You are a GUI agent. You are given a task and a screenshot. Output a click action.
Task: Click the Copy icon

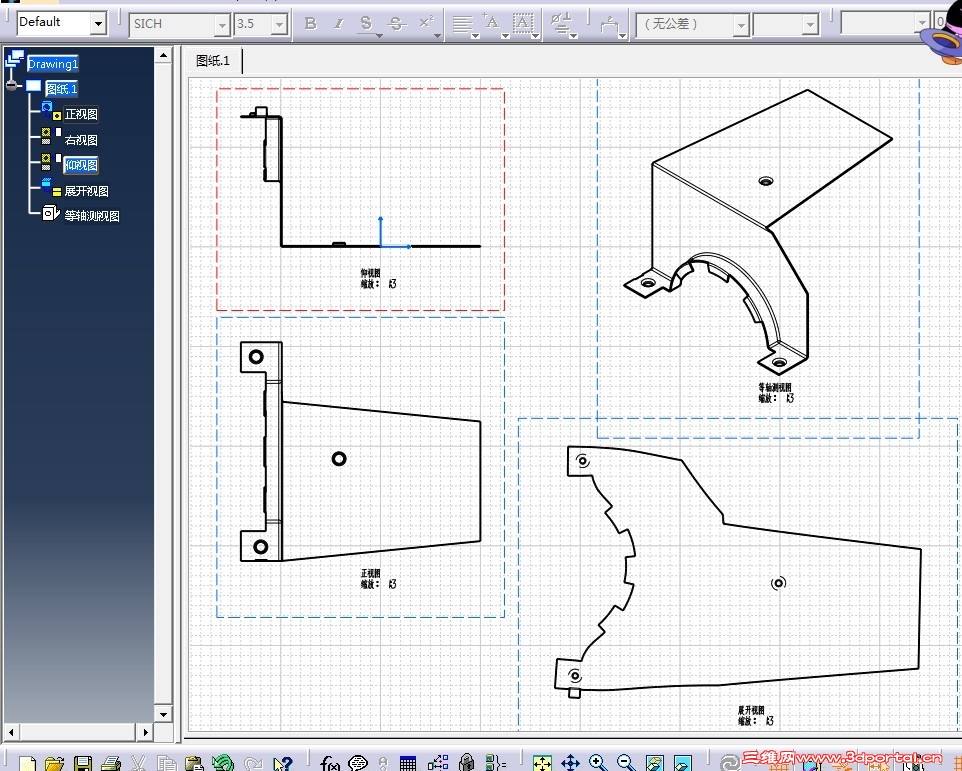166,764
